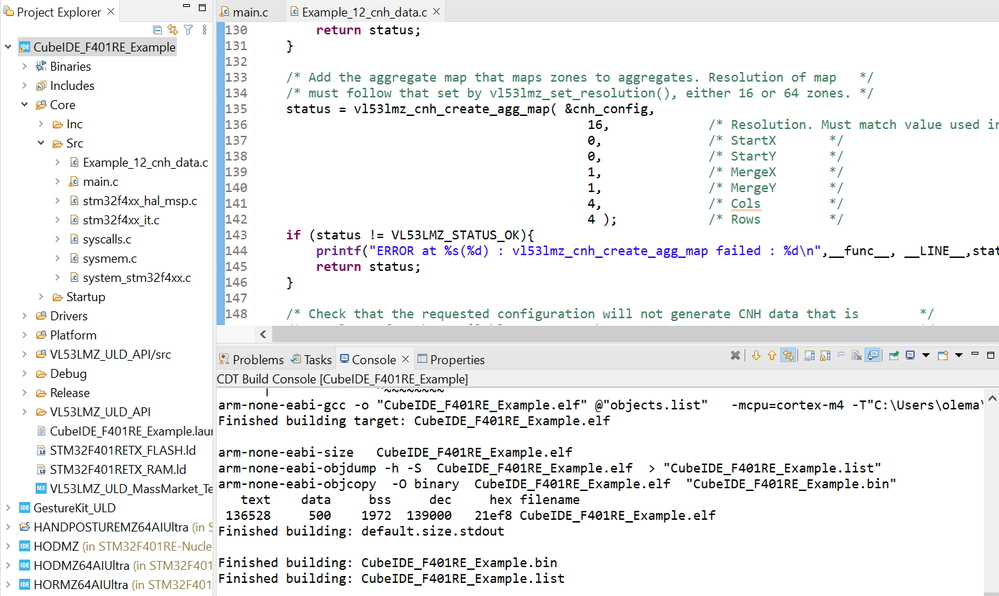The height and width of the screenshot is (596, 999).
Task: Pin the console
Action: point(894,355)
